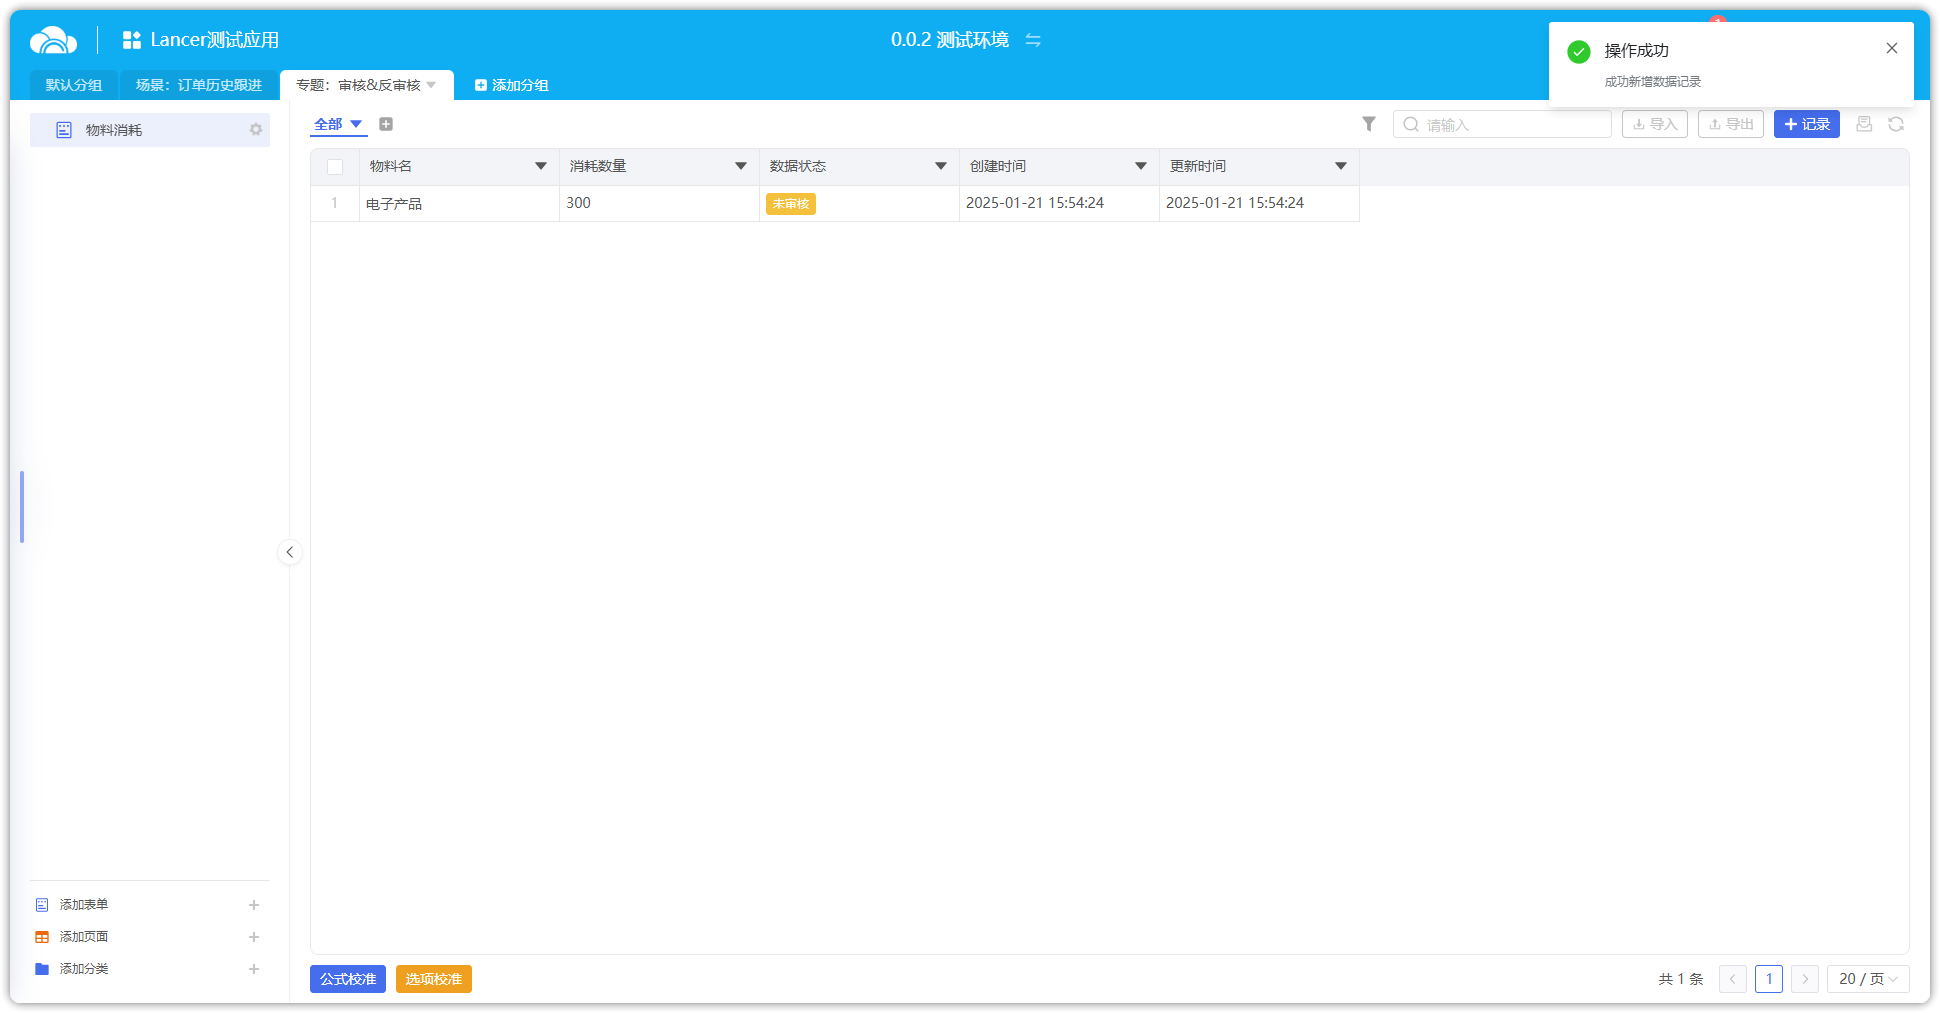
Task: Open 消耗数量 column dropdown arrow
Action: coord(741,166)
